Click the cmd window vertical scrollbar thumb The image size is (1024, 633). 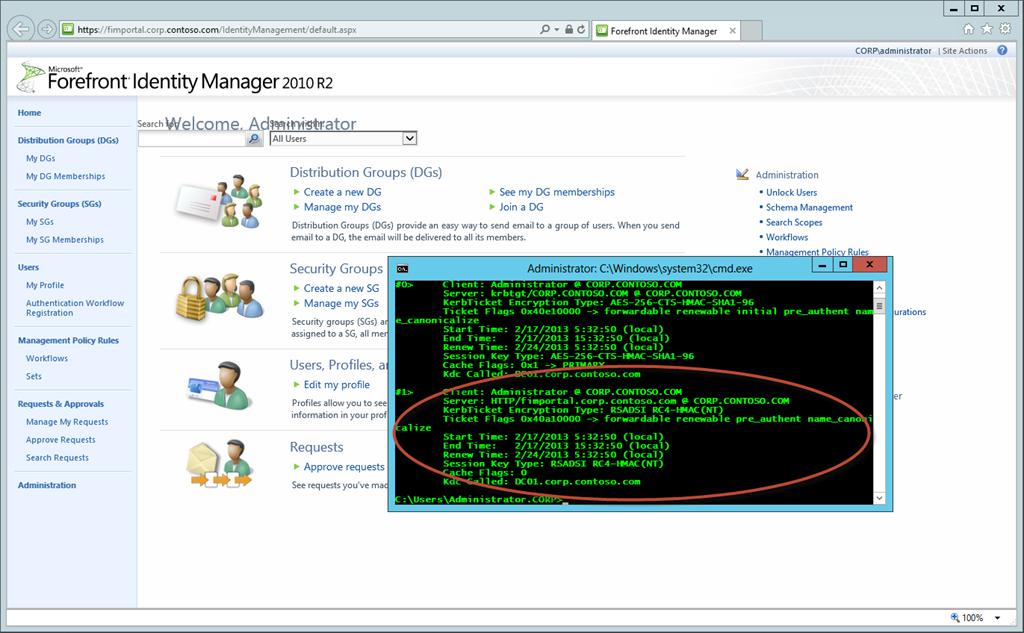[x=879, y=306]
